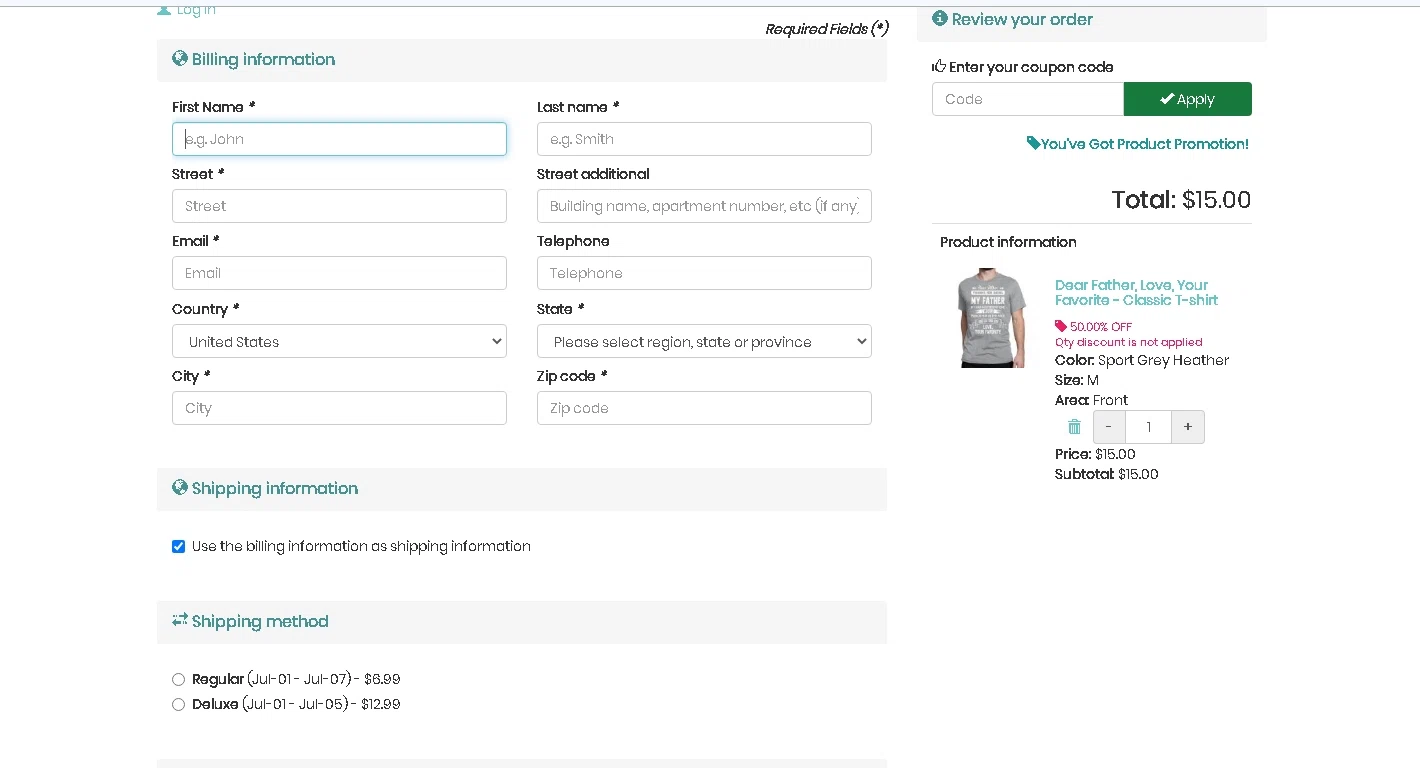Viewport: 1420px width, 768px height.
Task: Open the Country dropdown
Action: [339, 342]
